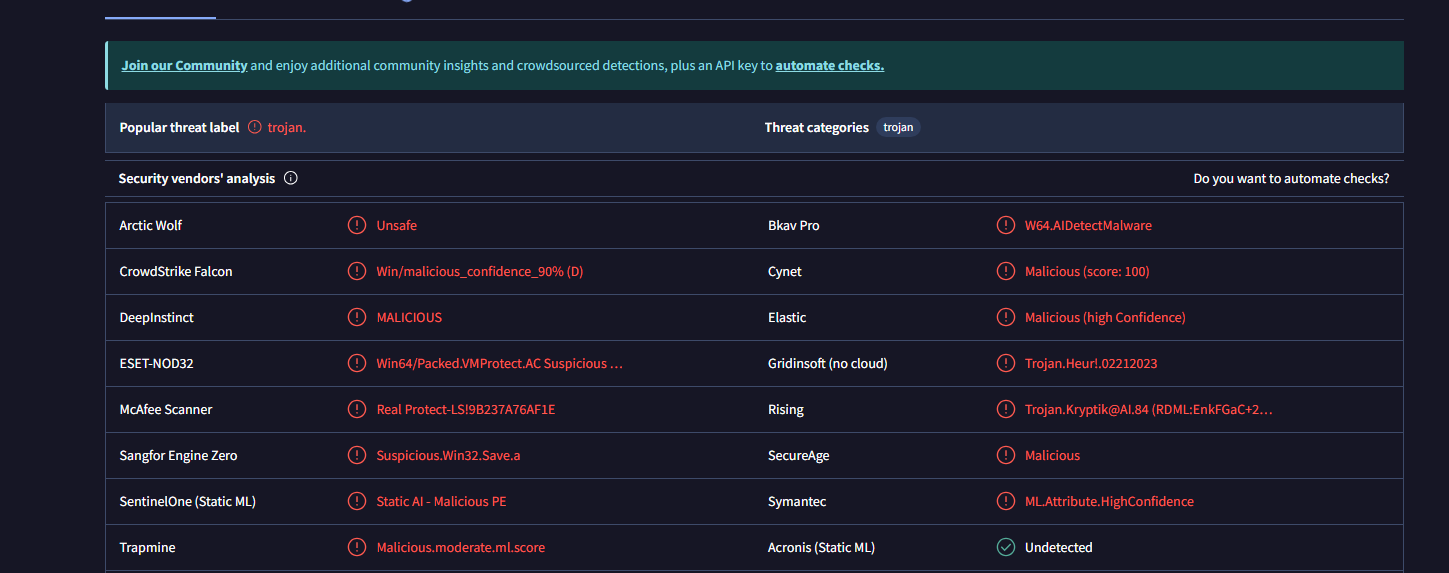Click the warning icon in Rising row
The image size is (1449, 573).
click(x=1006, y=409)
